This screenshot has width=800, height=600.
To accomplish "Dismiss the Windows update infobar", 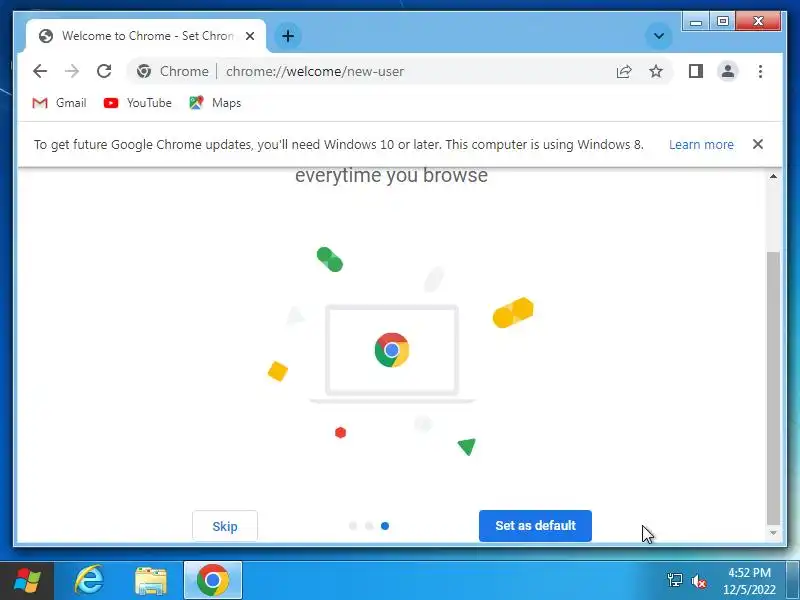I will [758, 144].
